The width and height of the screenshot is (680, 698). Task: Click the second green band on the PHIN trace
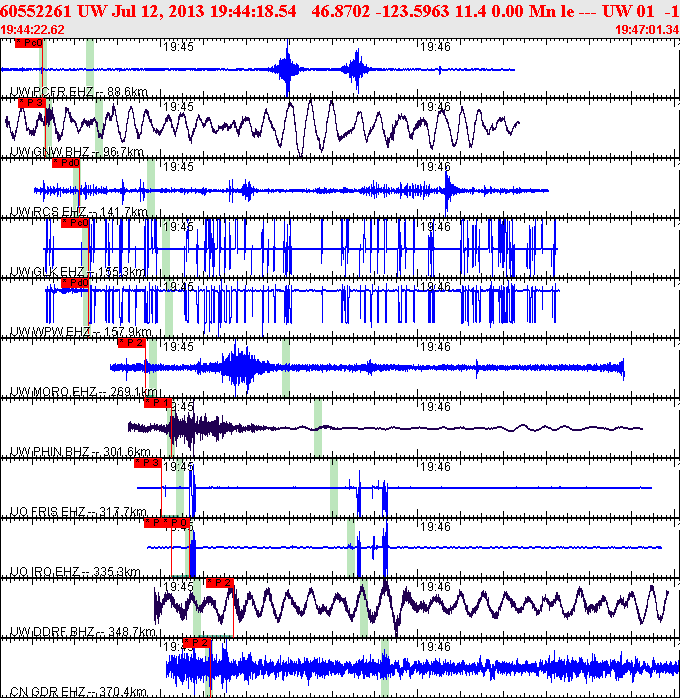tap(318, 428)
